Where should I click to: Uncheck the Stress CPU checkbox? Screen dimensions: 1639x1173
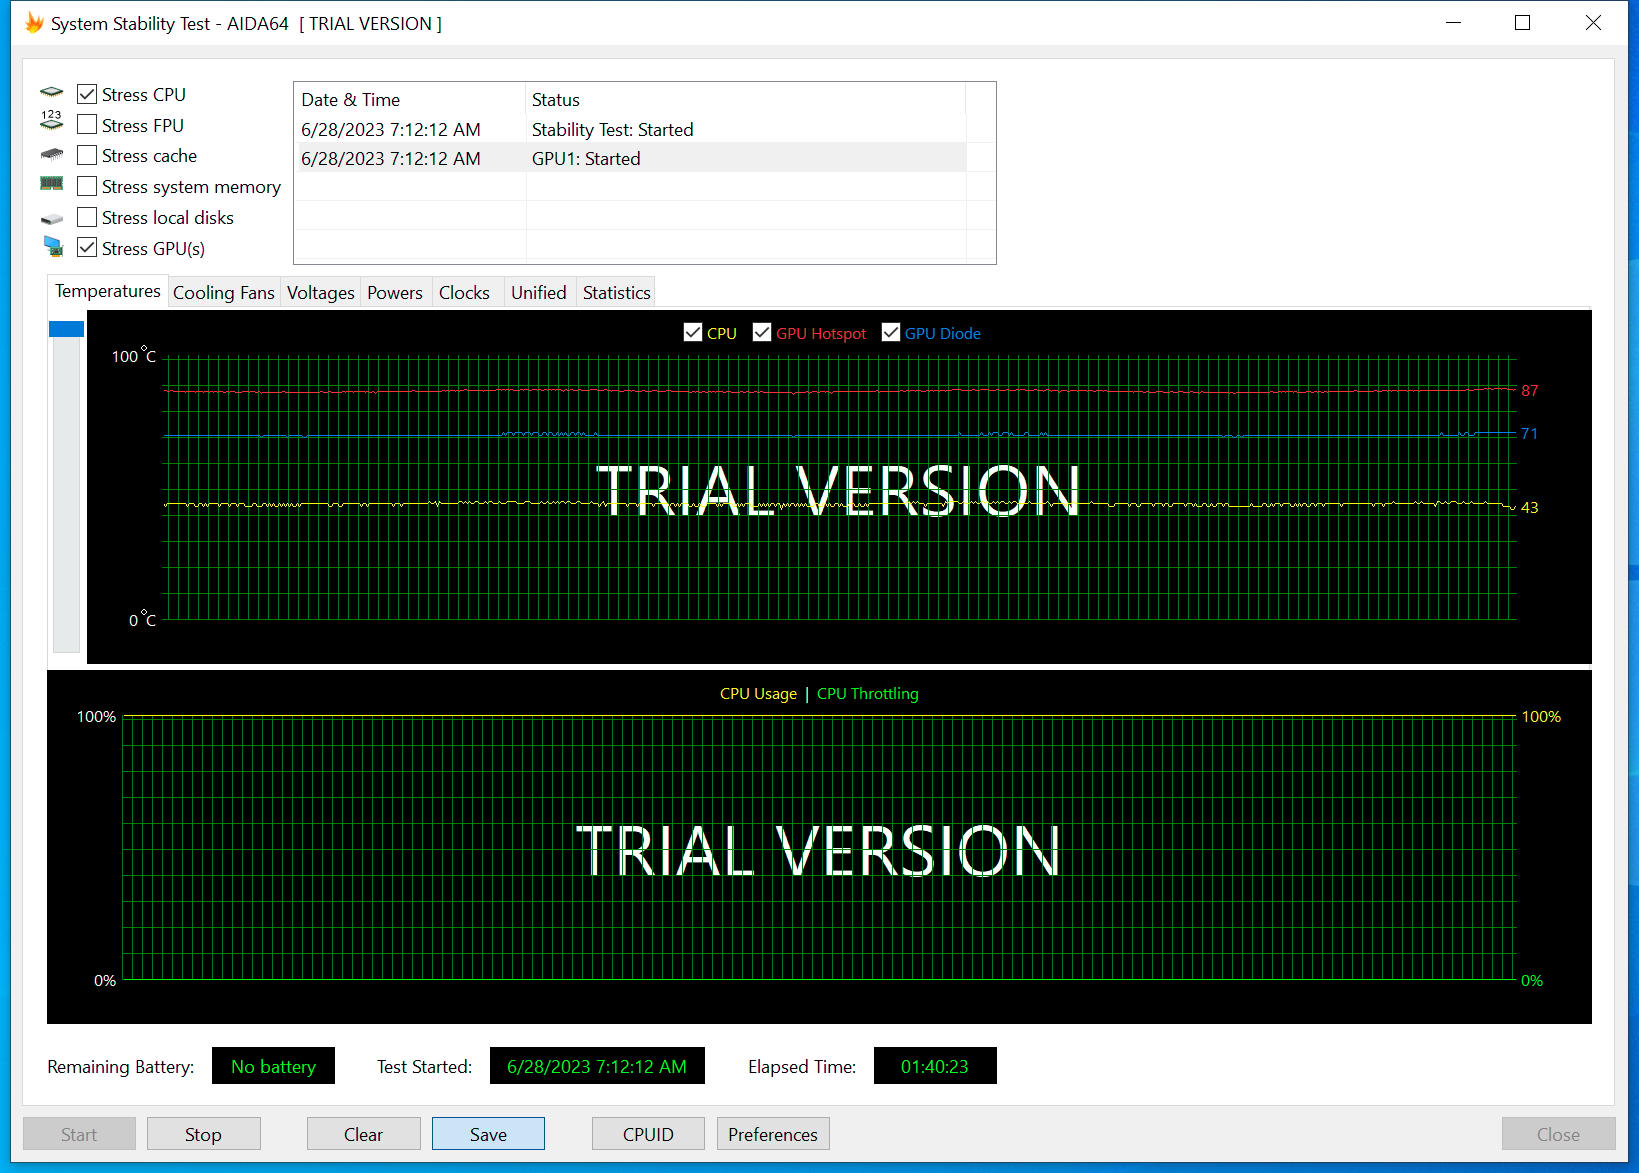tap(87, 94)
